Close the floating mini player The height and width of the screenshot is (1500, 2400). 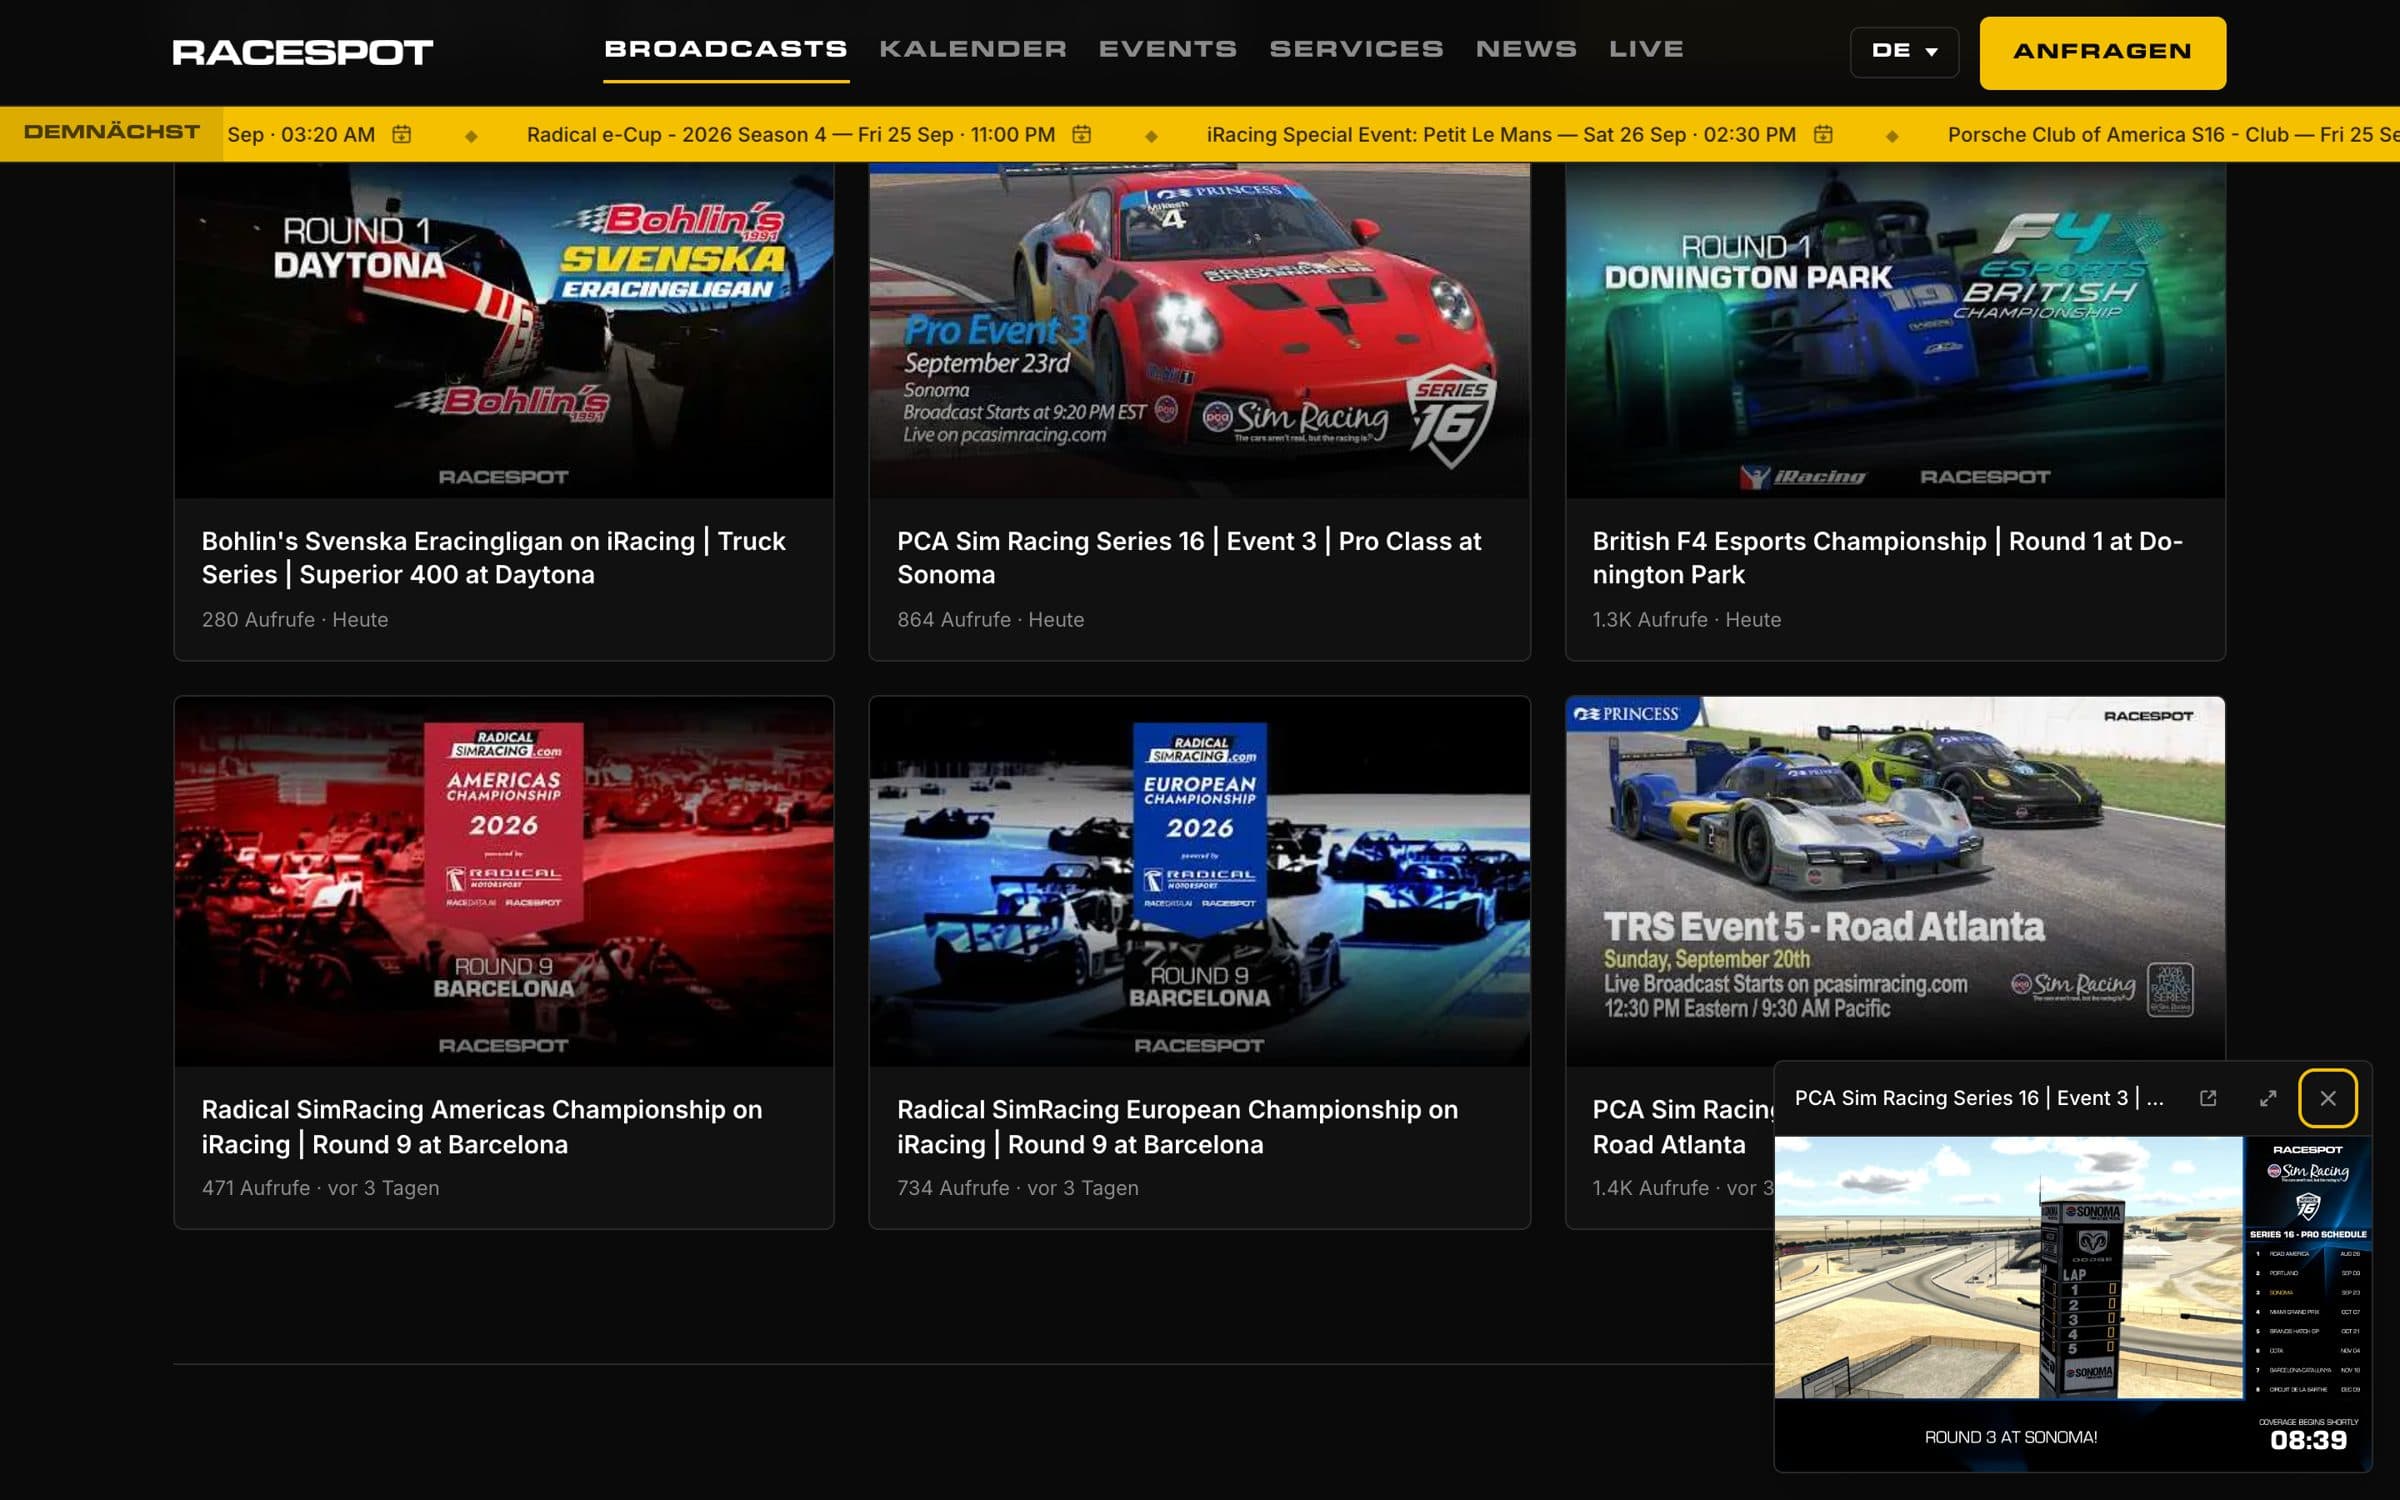click(2328, 1098)
